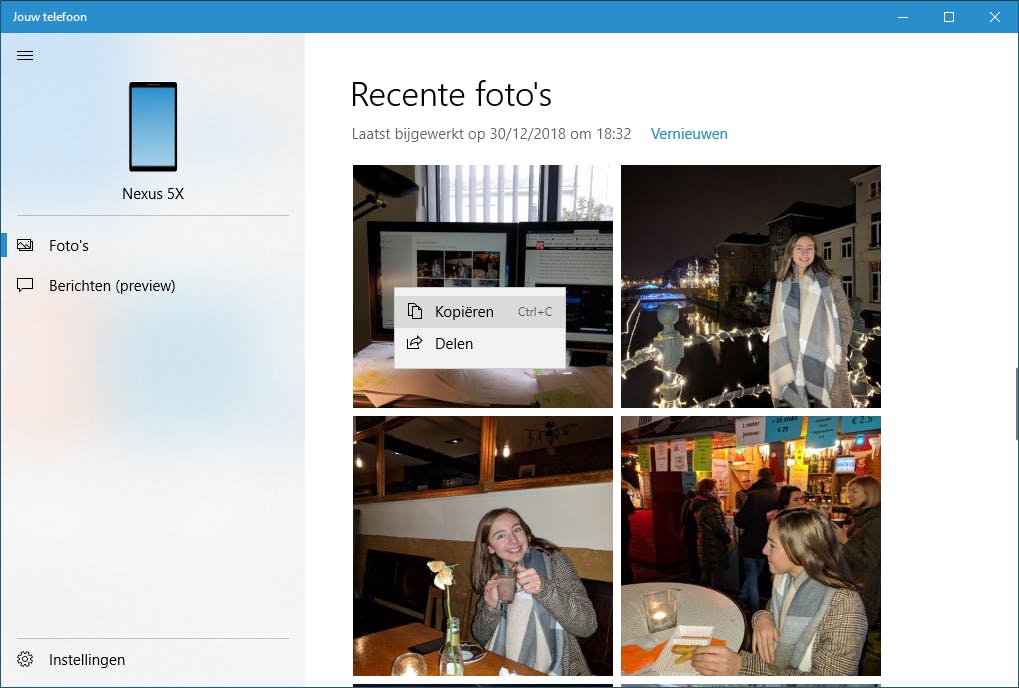Click the Instellingen gear icon
The width and height of the screenshot is (1019, 688).
coord(26,660)
